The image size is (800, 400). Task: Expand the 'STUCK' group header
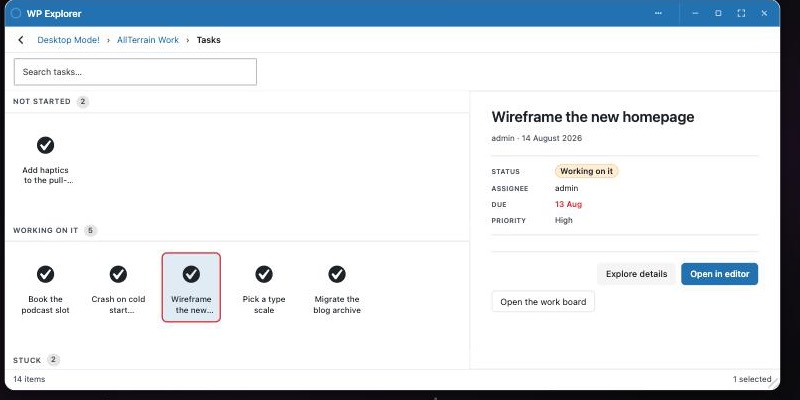click(27, 360)
